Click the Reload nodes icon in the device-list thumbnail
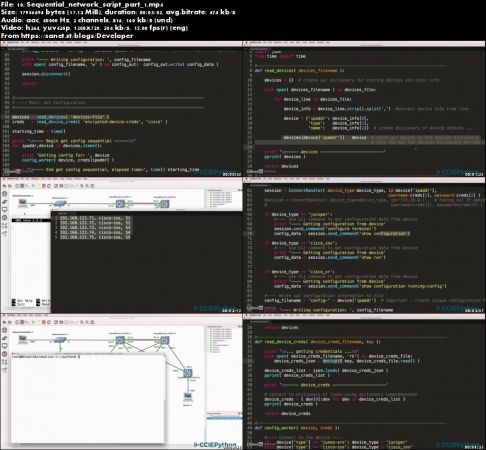 pyautogui.click(x=49, y=185)
